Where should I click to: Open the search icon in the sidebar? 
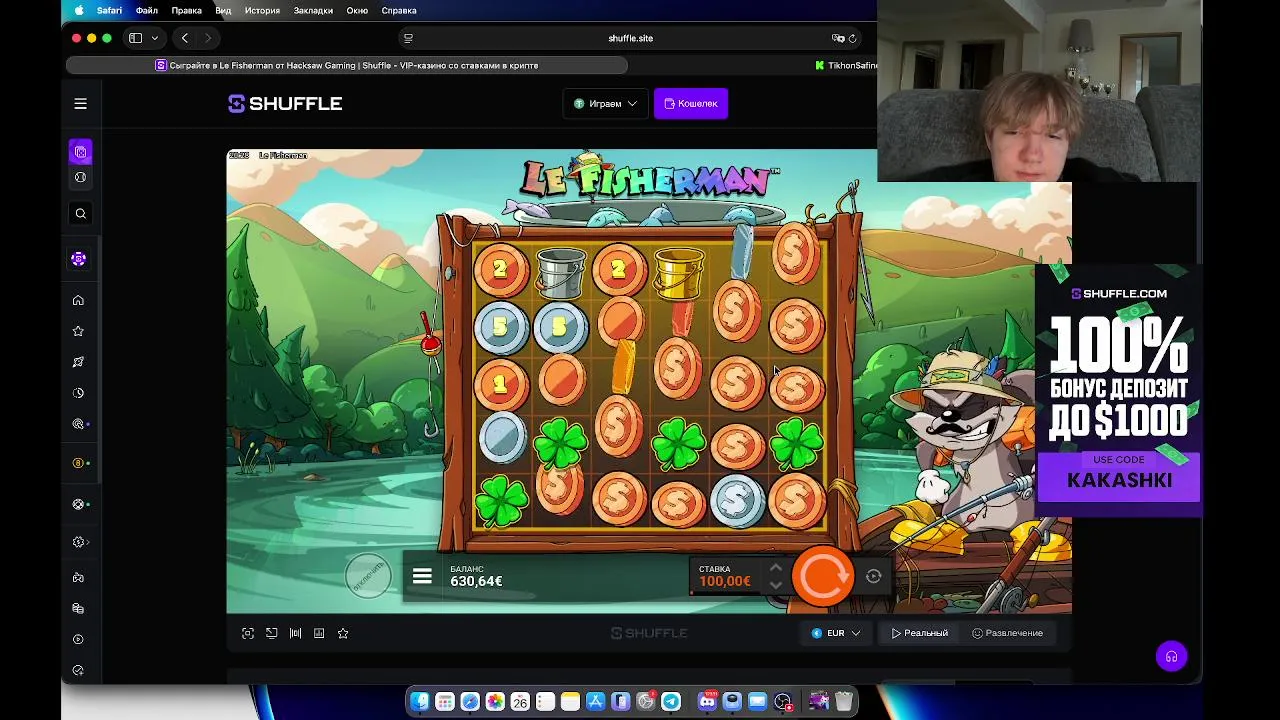81,214
